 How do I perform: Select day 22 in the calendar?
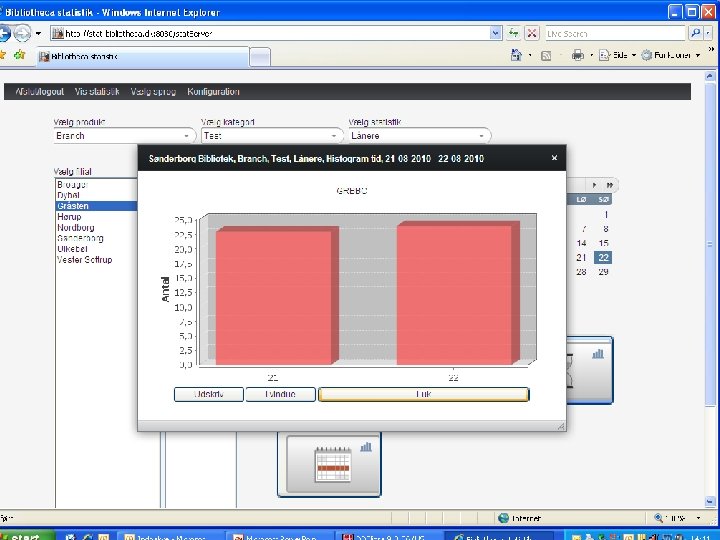coord(603,257)
